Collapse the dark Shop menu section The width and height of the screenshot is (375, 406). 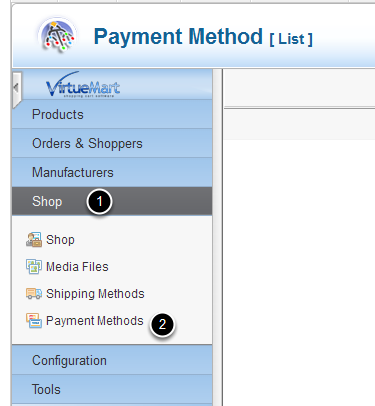point(112,201)
